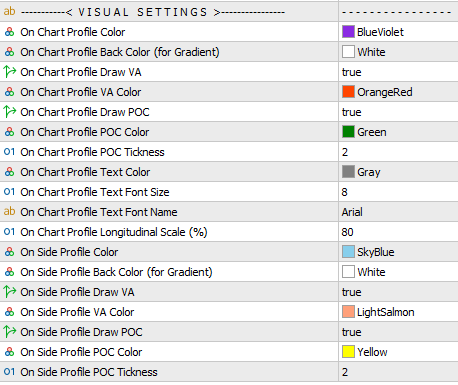Click boolean icon beside On Side Profile Draw VA
The width and height of the screenshot is (458, 385).
pos(10,292)
